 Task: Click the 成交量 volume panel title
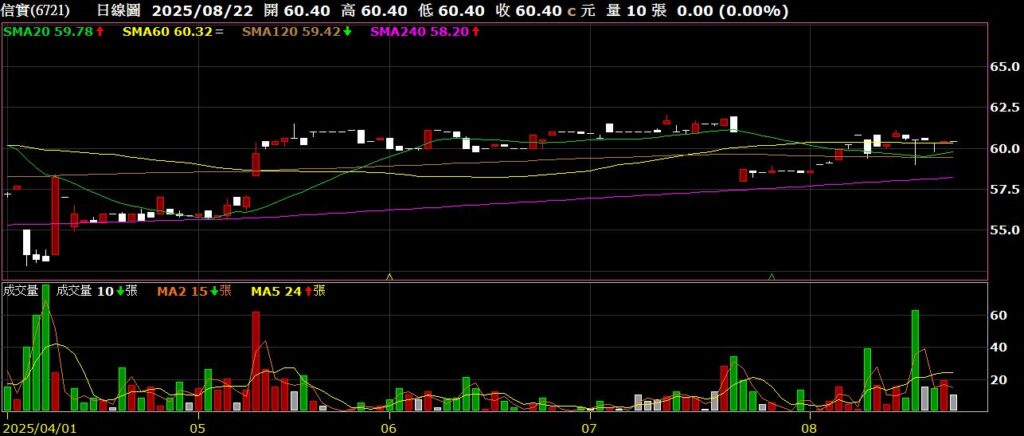(21, 291)
